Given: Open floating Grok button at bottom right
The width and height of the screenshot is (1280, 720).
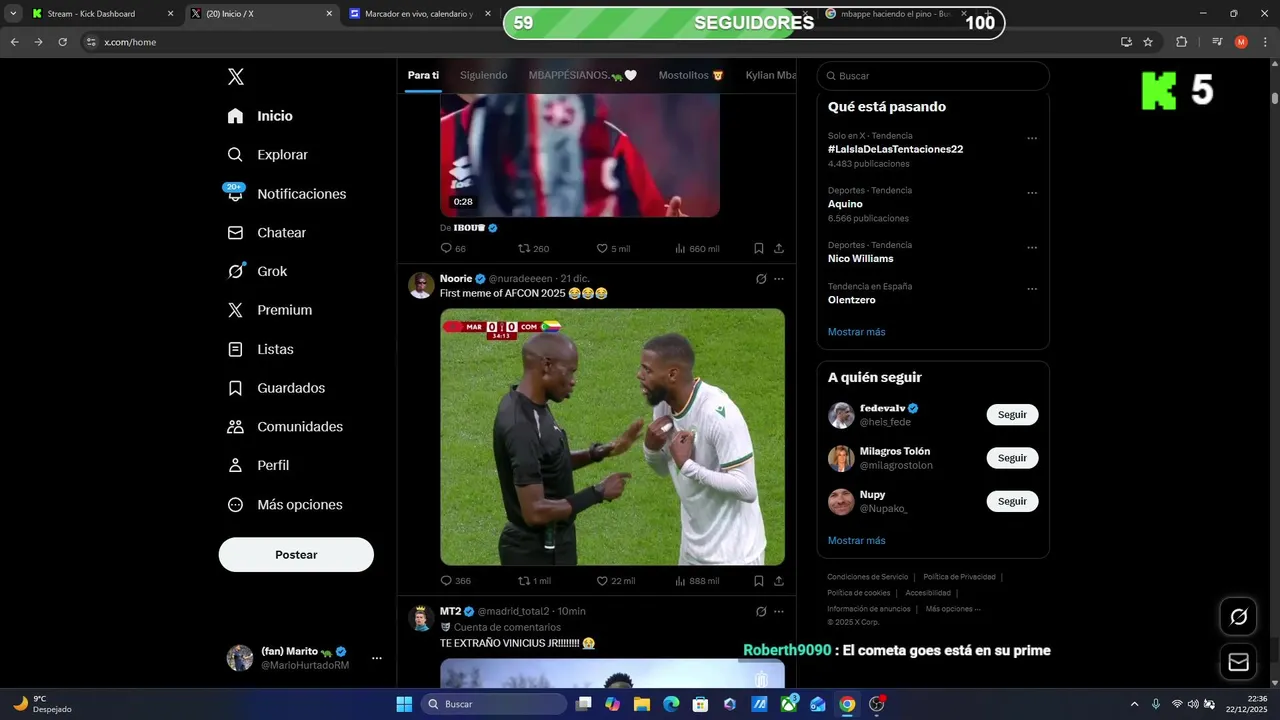Looking at the screenshot, I should pyautogui.click(x=1238, y=617).
